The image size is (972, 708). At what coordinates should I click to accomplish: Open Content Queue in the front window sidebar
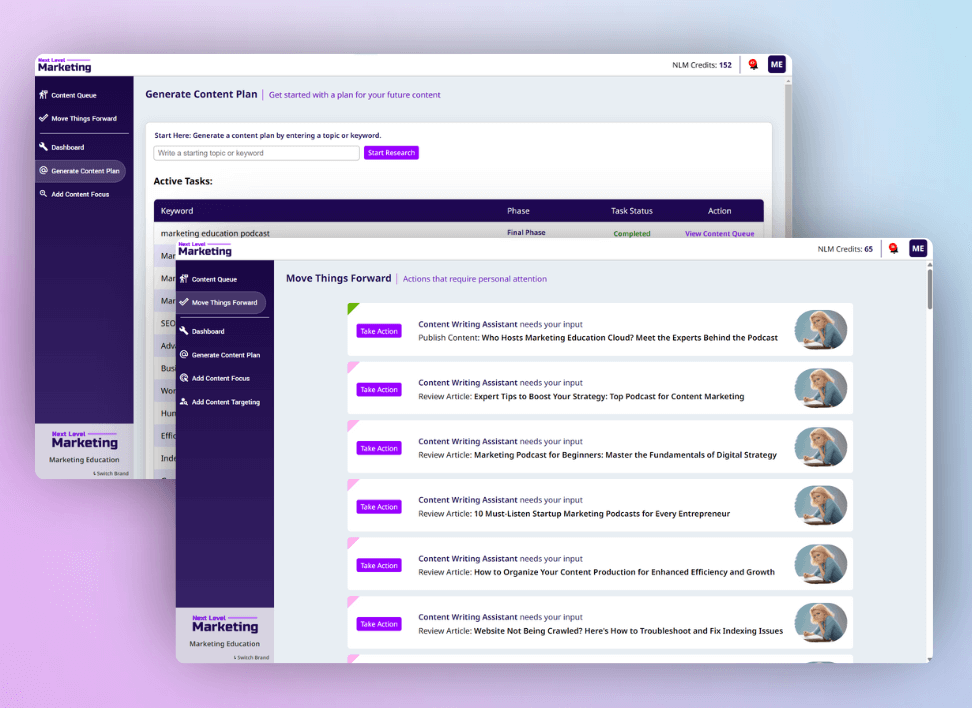[x=214, y=279]
